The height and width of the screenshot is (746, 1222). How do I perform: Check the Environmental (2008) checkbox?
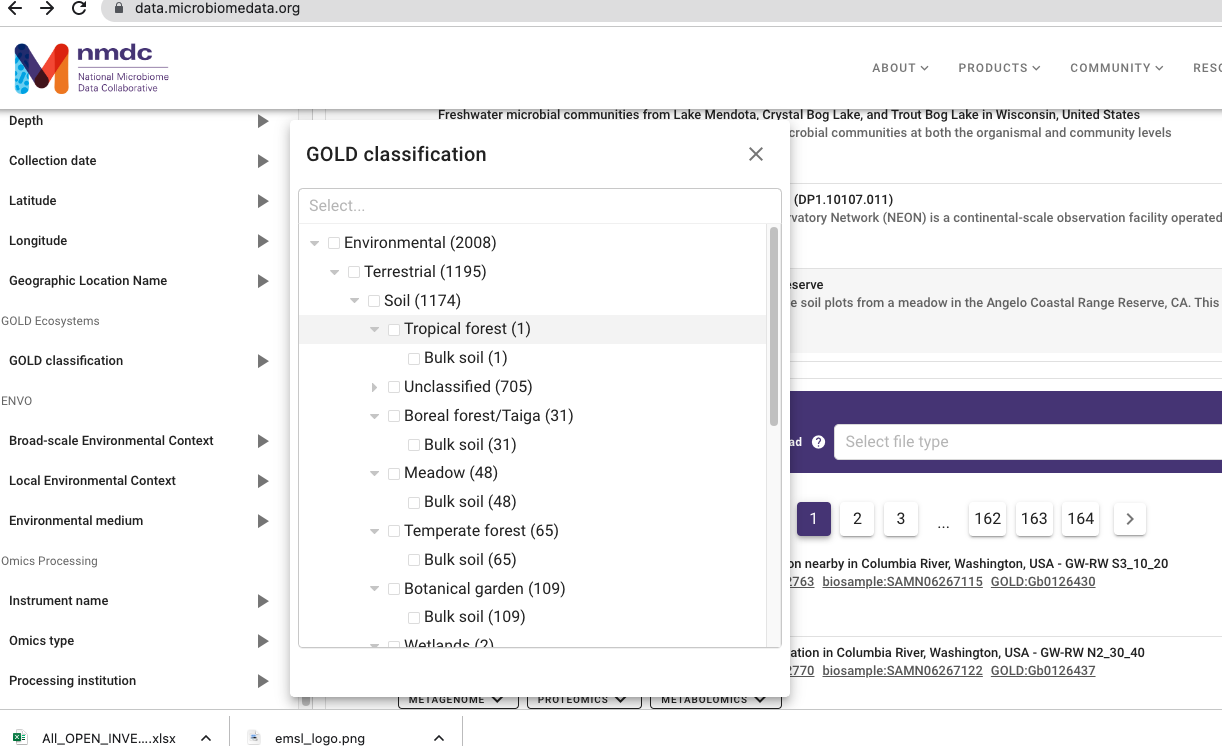(333, 242)
